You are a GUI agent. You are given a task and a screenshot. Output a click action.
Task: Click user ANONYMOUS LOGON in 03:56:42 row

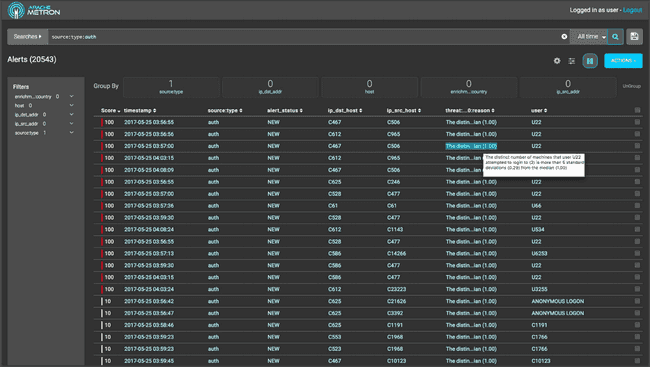(558, 301)
